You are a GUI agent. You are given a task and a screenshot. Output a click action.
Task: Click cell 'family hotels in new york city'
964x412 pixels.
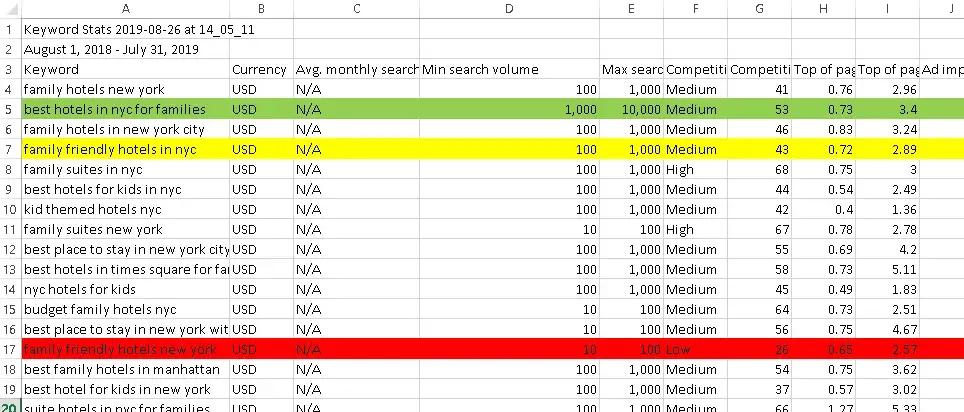click(125, 130)
